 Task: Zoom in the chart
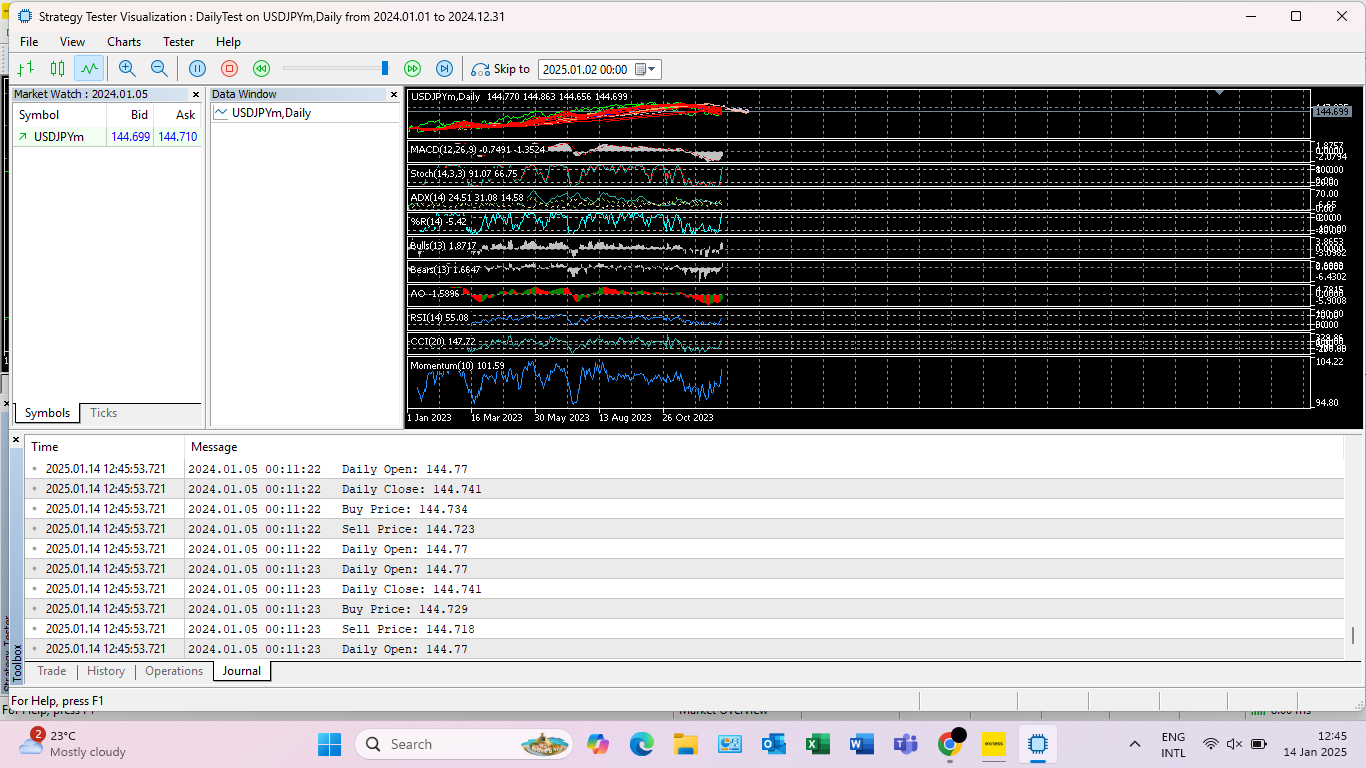(127, 68)
